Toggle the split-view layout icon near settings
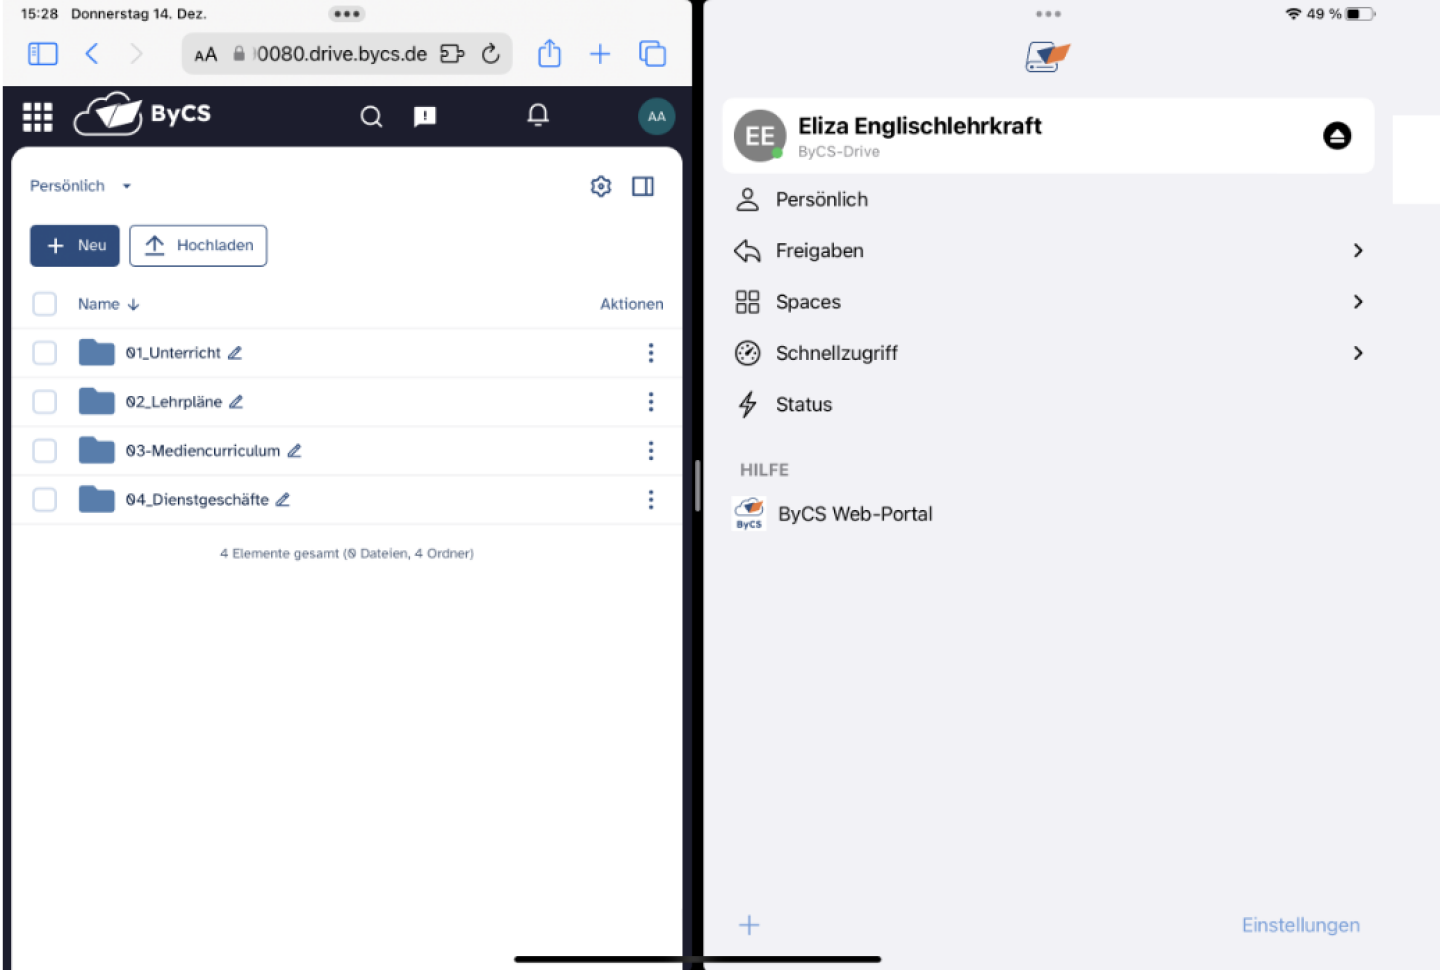 coord(643,185)
